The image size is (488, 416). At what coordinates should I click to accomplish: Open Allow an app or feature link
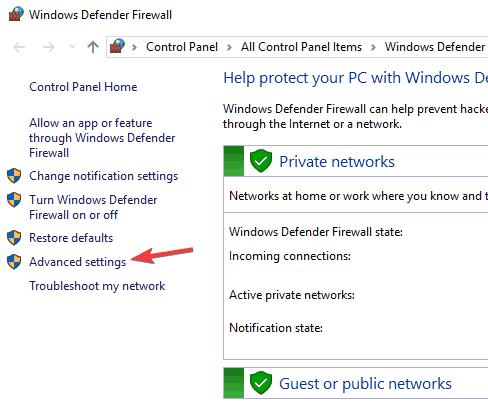102,138
